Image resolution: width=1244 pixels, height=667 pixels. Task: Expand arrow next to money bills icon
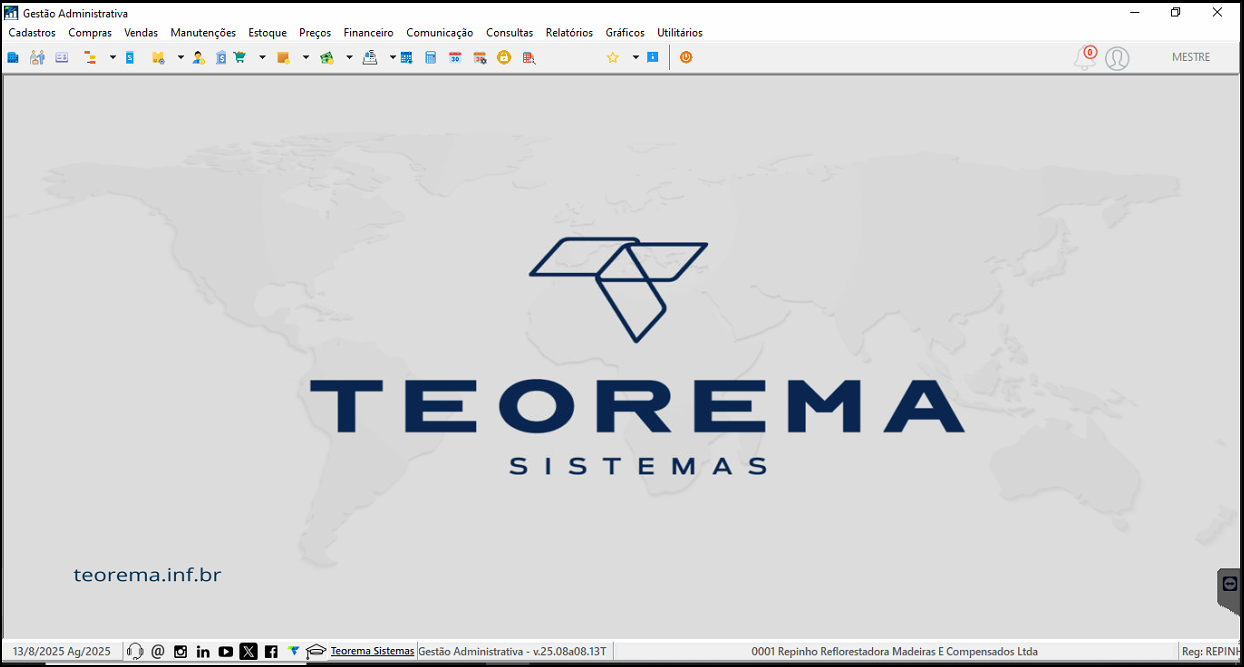(349, 58)
